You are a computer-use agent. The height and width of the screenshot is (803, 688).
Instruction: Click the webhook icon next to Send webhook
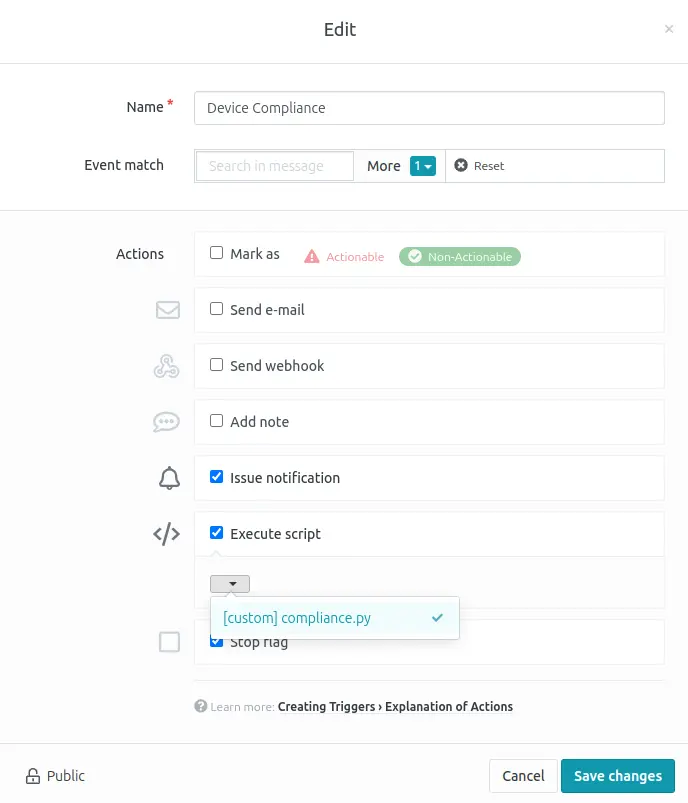167,366
